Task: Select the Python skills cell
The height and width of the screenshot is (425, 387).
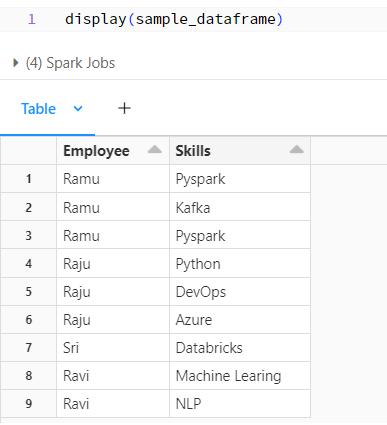Action: (x=240, y=264)
